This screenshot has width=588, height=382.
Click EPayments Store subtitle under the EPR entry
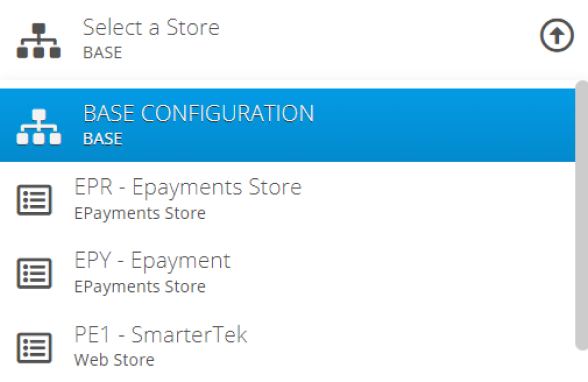(140, 213)
